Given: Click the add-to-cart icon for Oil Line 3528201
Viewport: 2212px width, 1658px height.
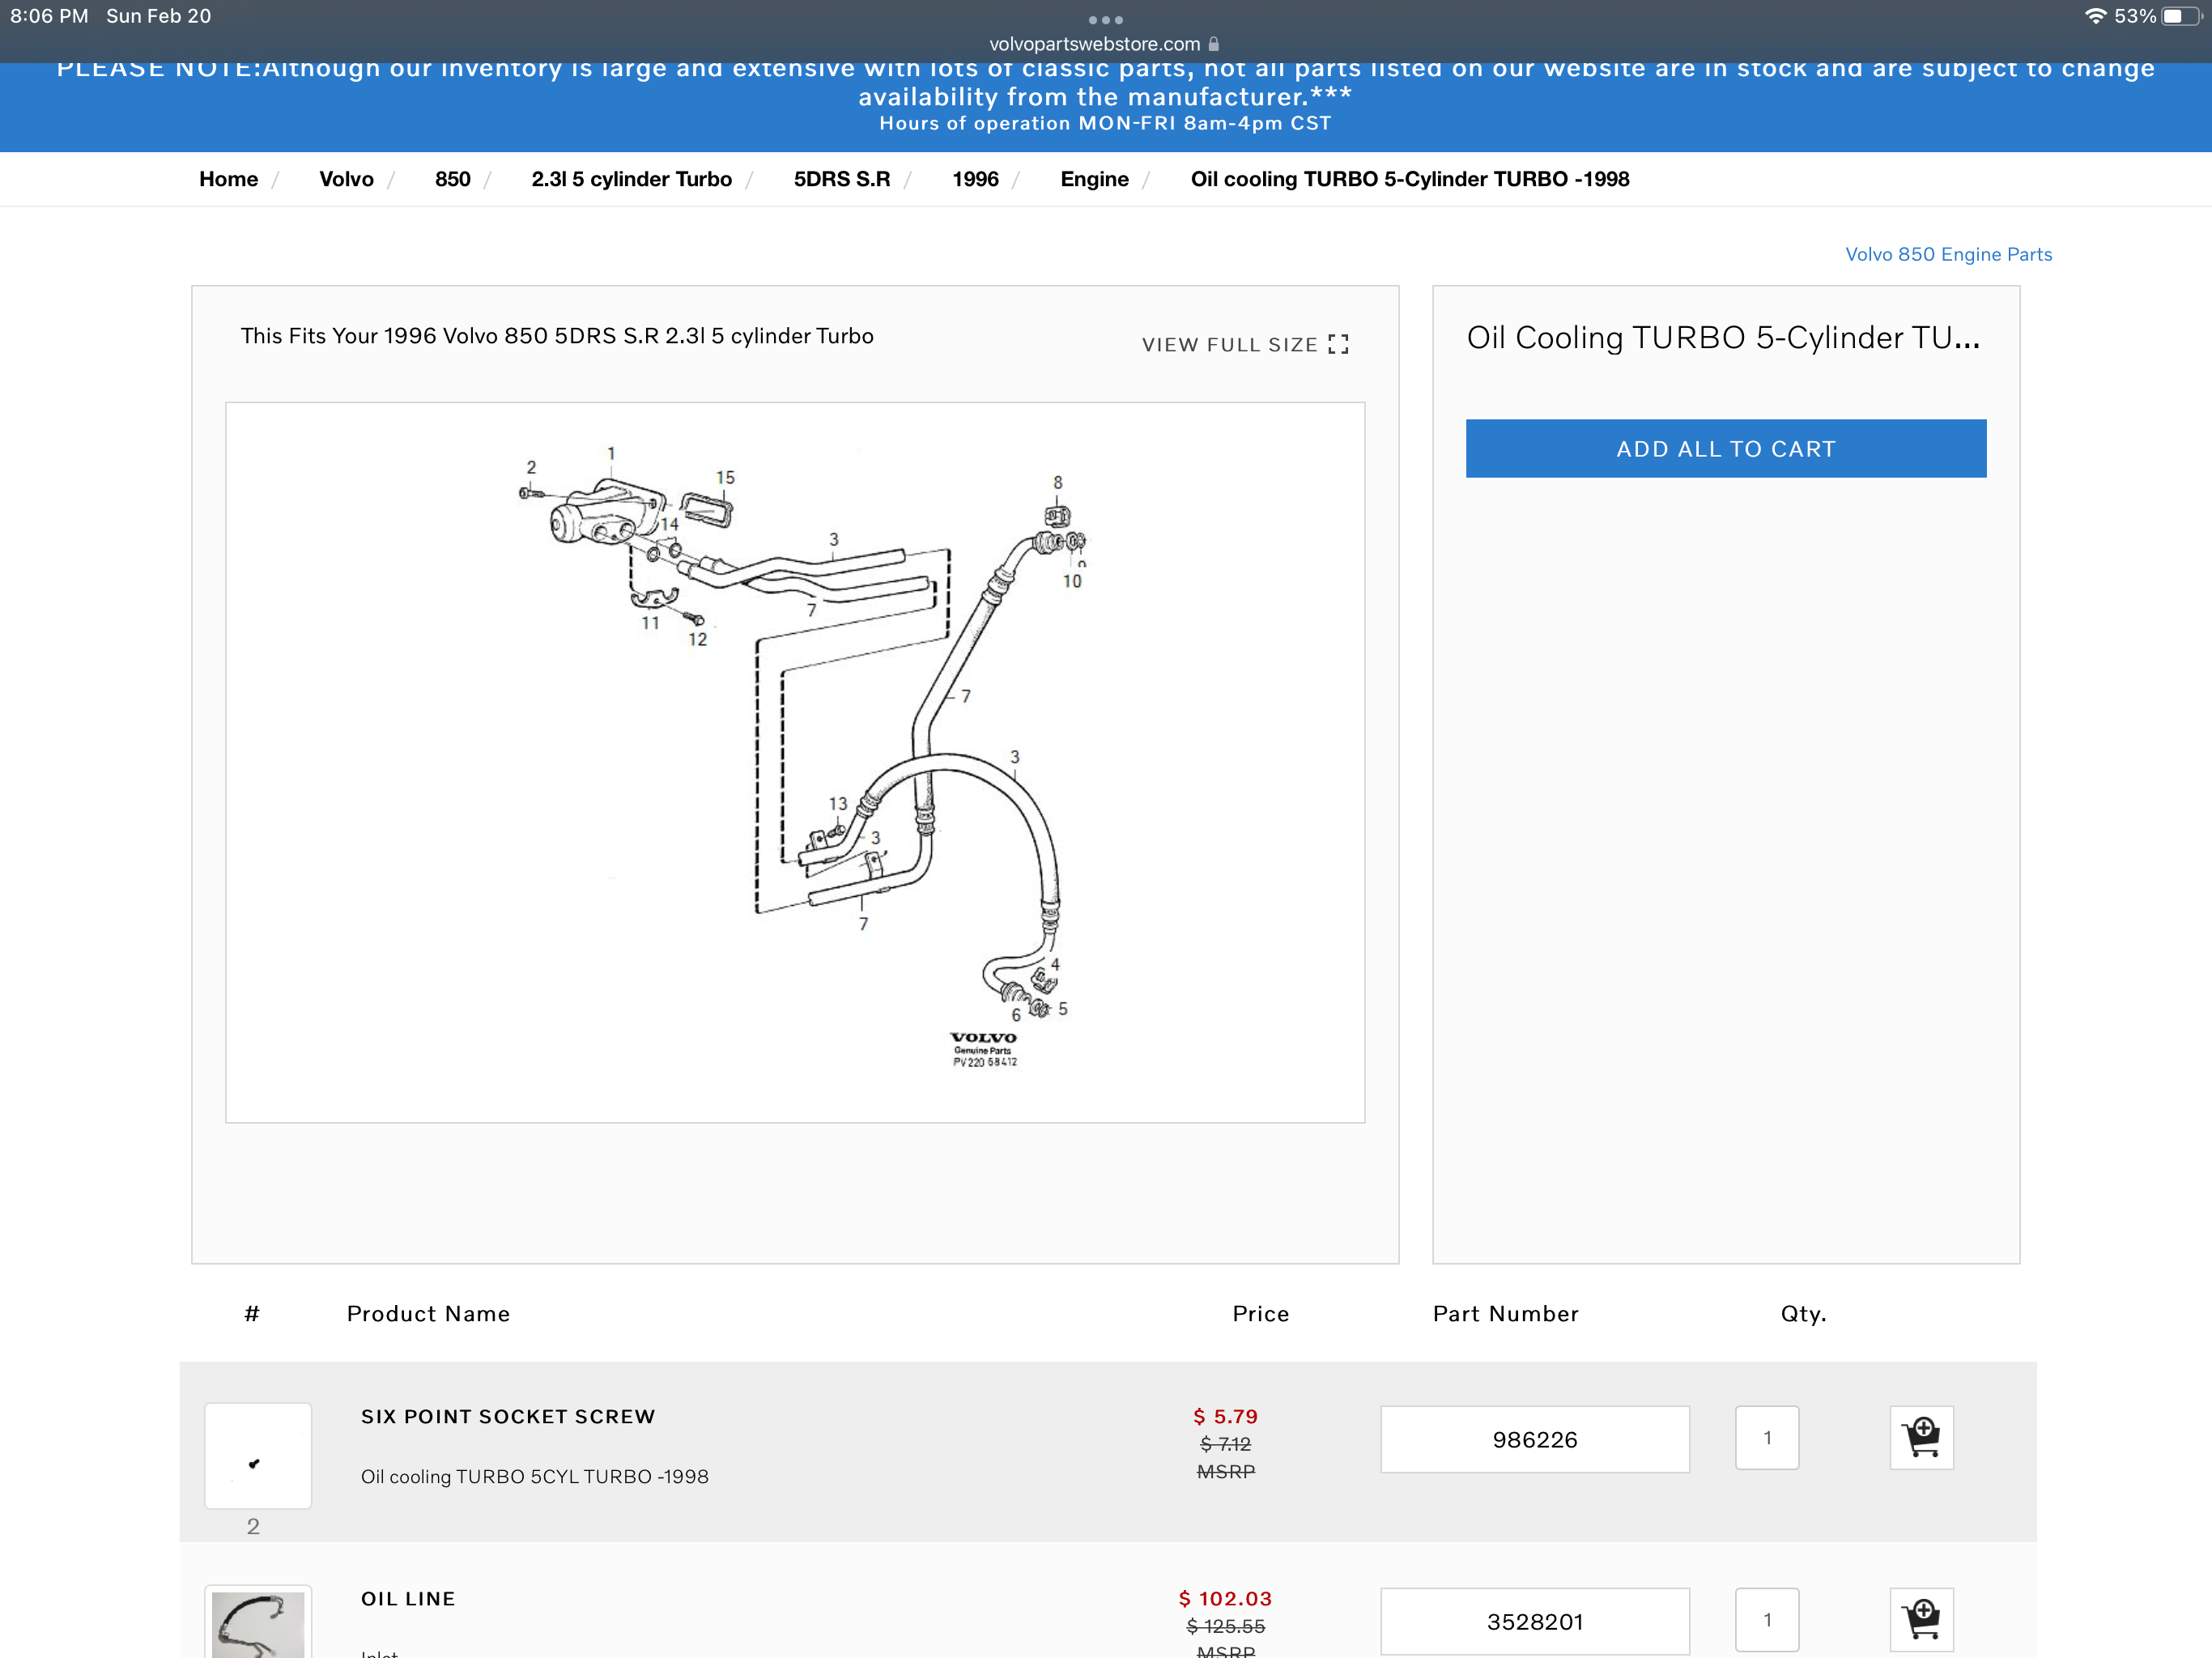Looking at the screenshot, I should click(x=1921, y=1619).
